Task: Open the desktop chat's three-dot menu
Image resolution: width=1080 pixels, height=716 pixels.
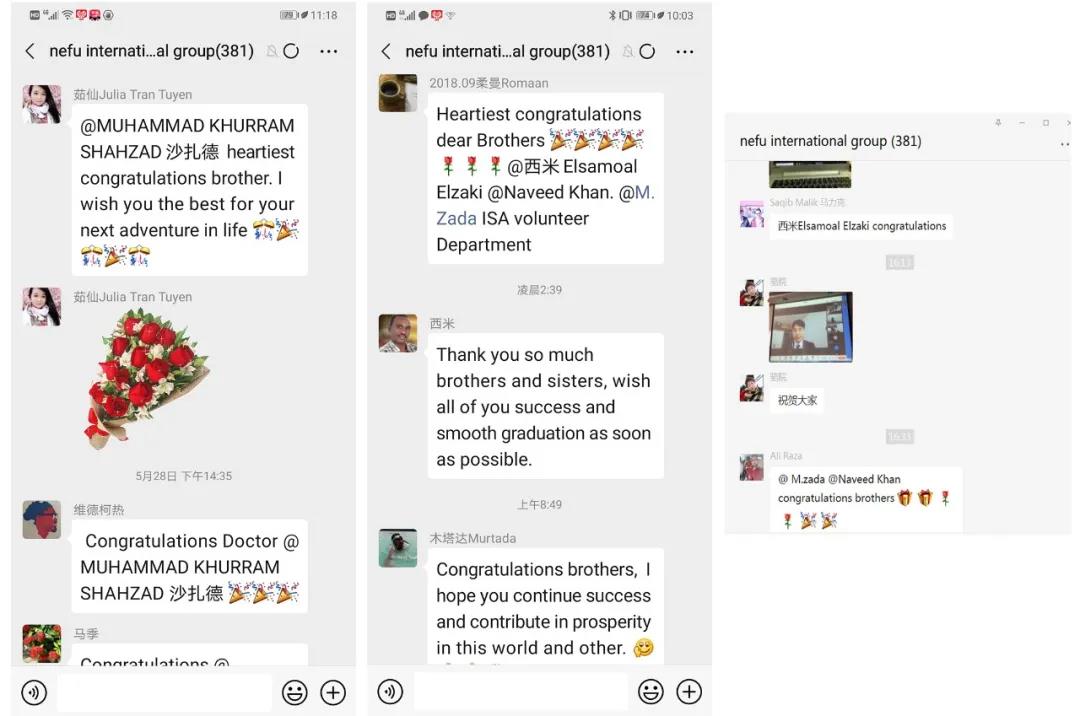Action: click(1065, 144)
